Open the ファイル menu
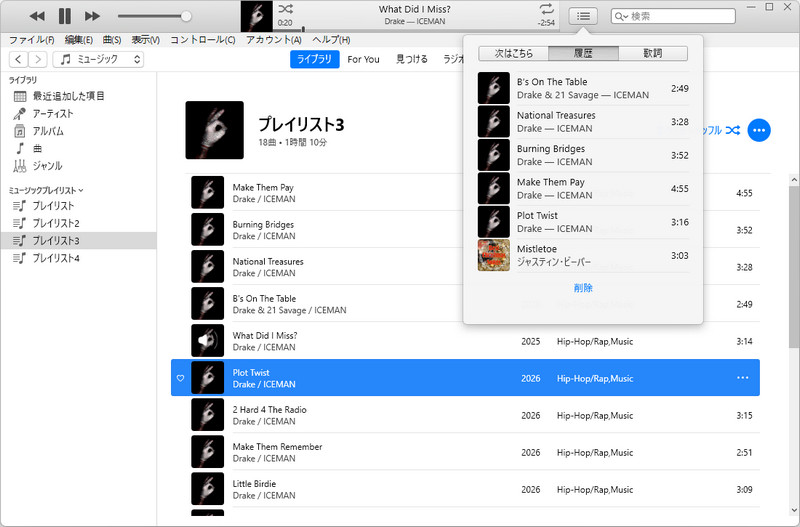The width and height of the screenshot is (800, 527). 32,40
